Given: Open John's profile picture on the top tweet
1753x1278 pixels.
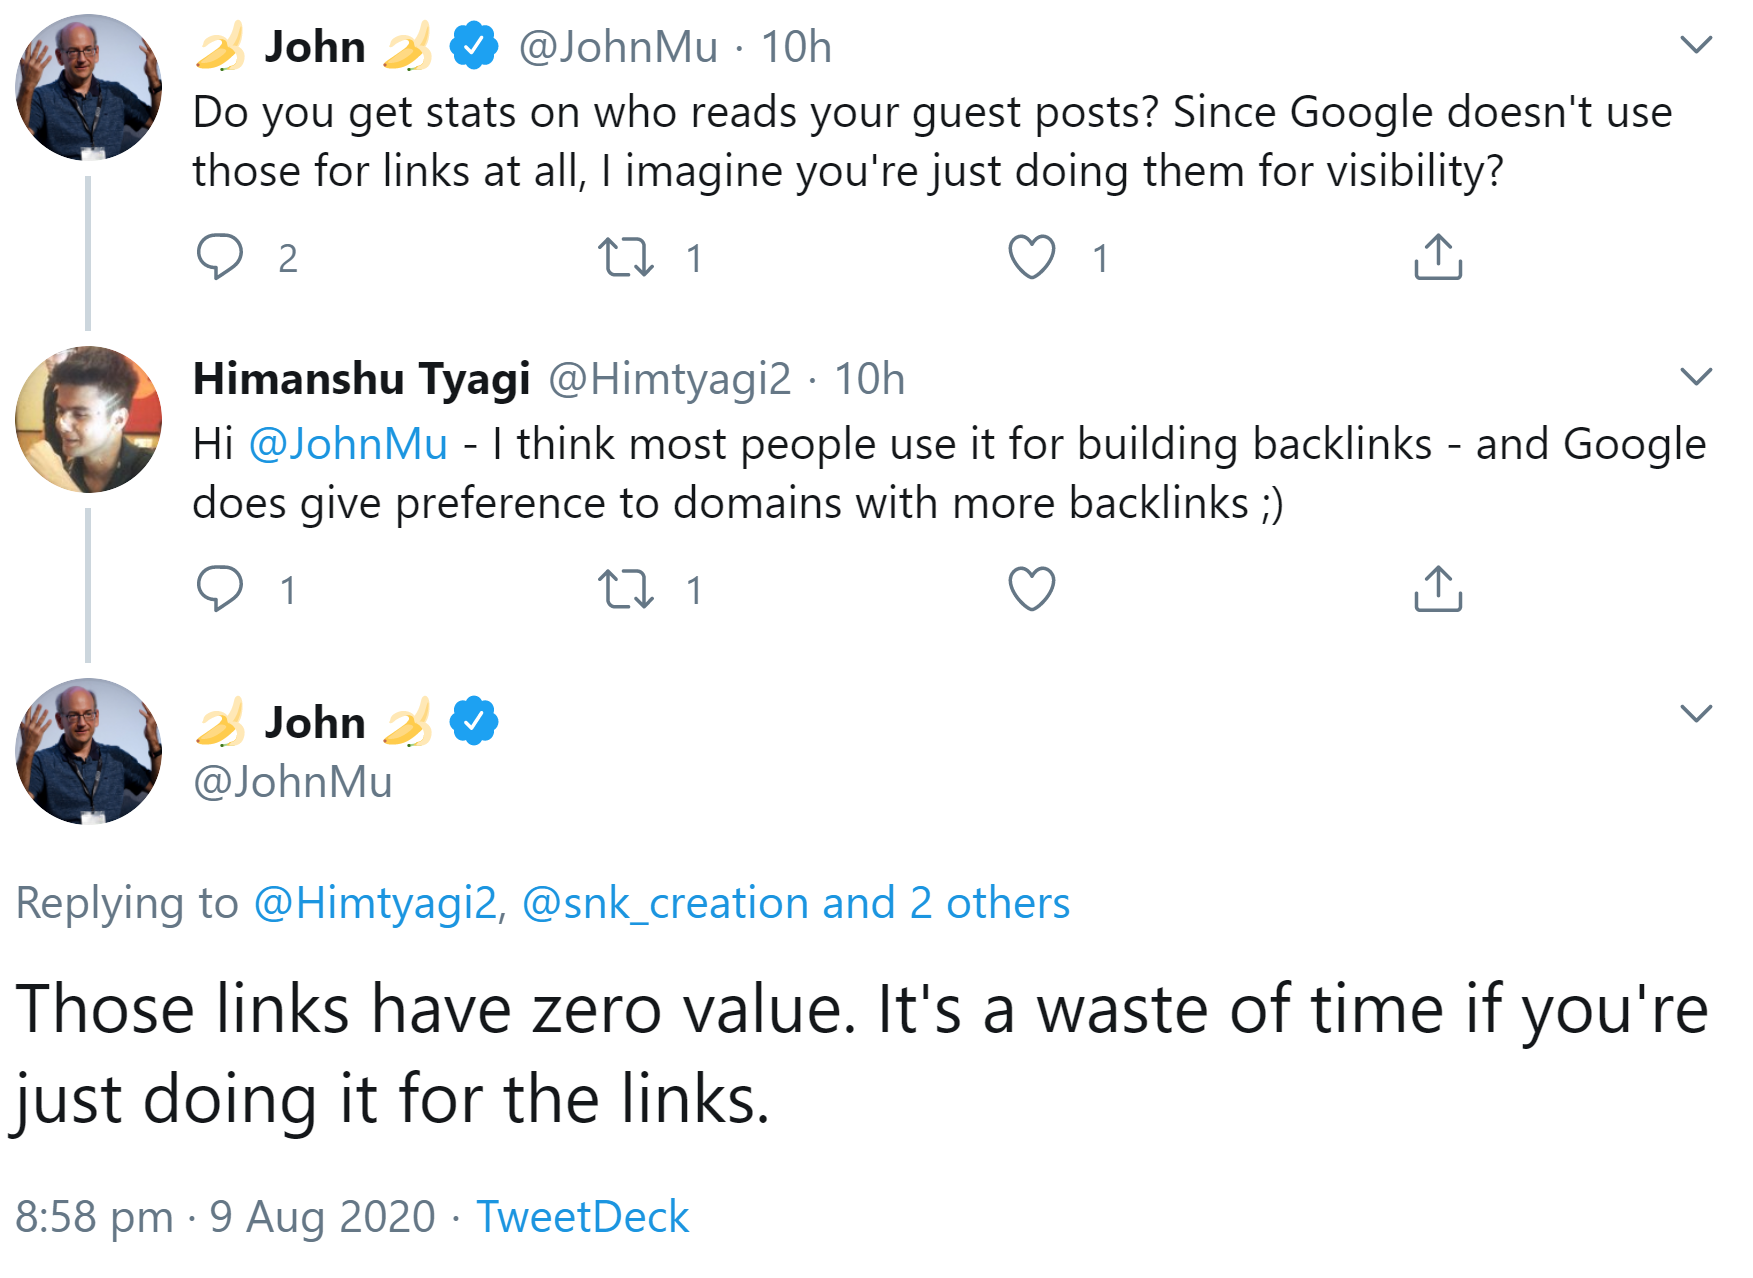Looking at the screenshot, I should [x=88, y=90].
